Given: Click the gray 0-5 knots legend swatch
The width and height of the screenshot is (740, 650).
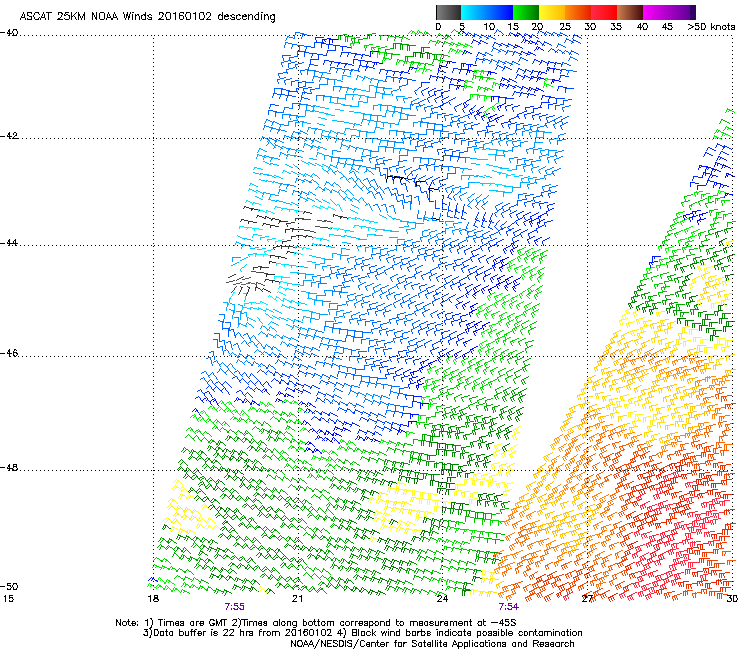Looking at the screenshot, I should click(448, 12).
